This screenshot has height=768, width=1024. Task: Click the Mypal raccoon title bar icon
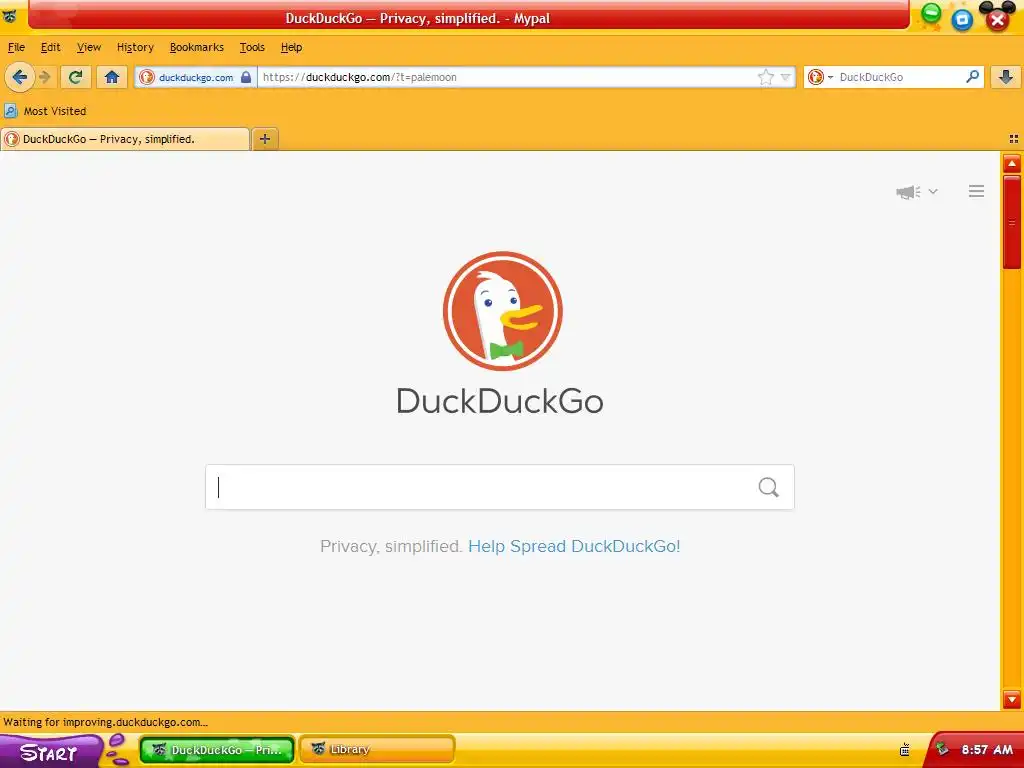click(x=9, y=16)
